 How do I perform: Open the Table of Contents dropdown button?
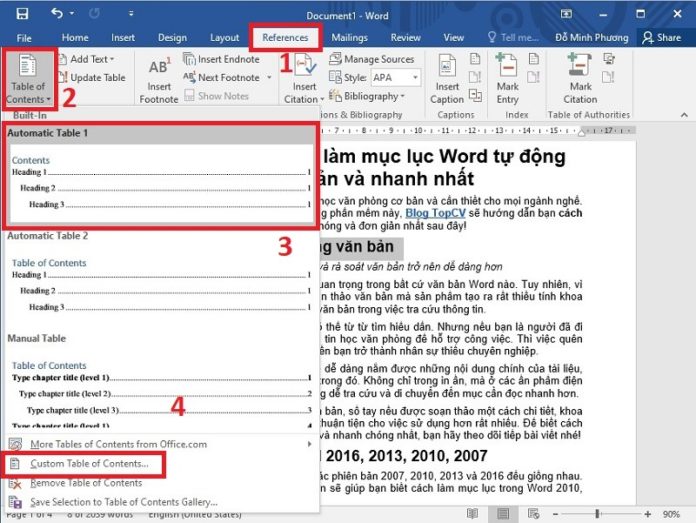(28, 79)
